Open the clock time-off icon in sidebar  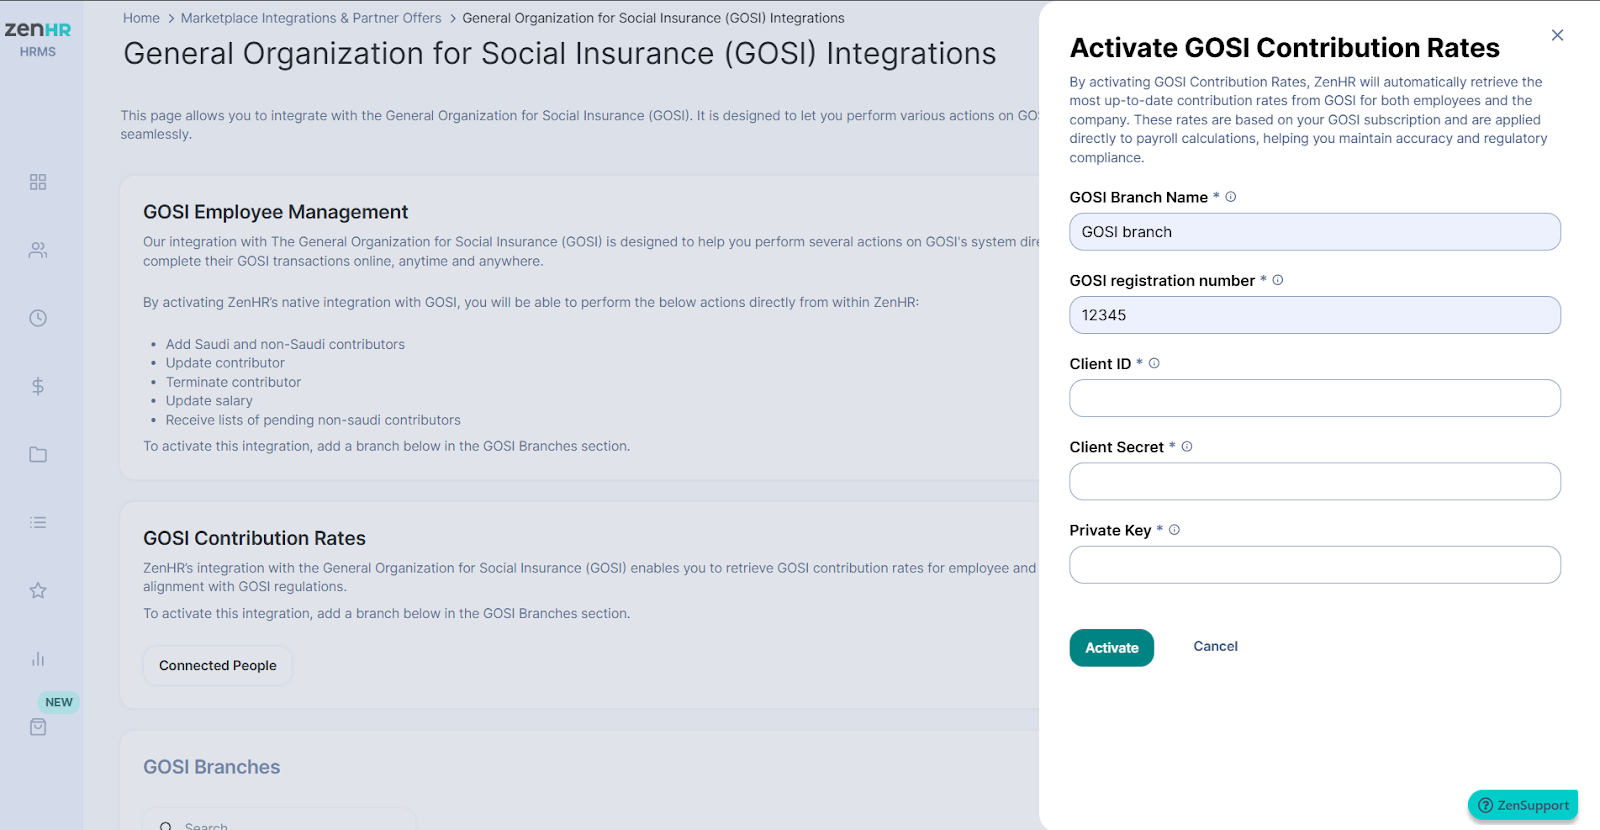coord(38,318)
